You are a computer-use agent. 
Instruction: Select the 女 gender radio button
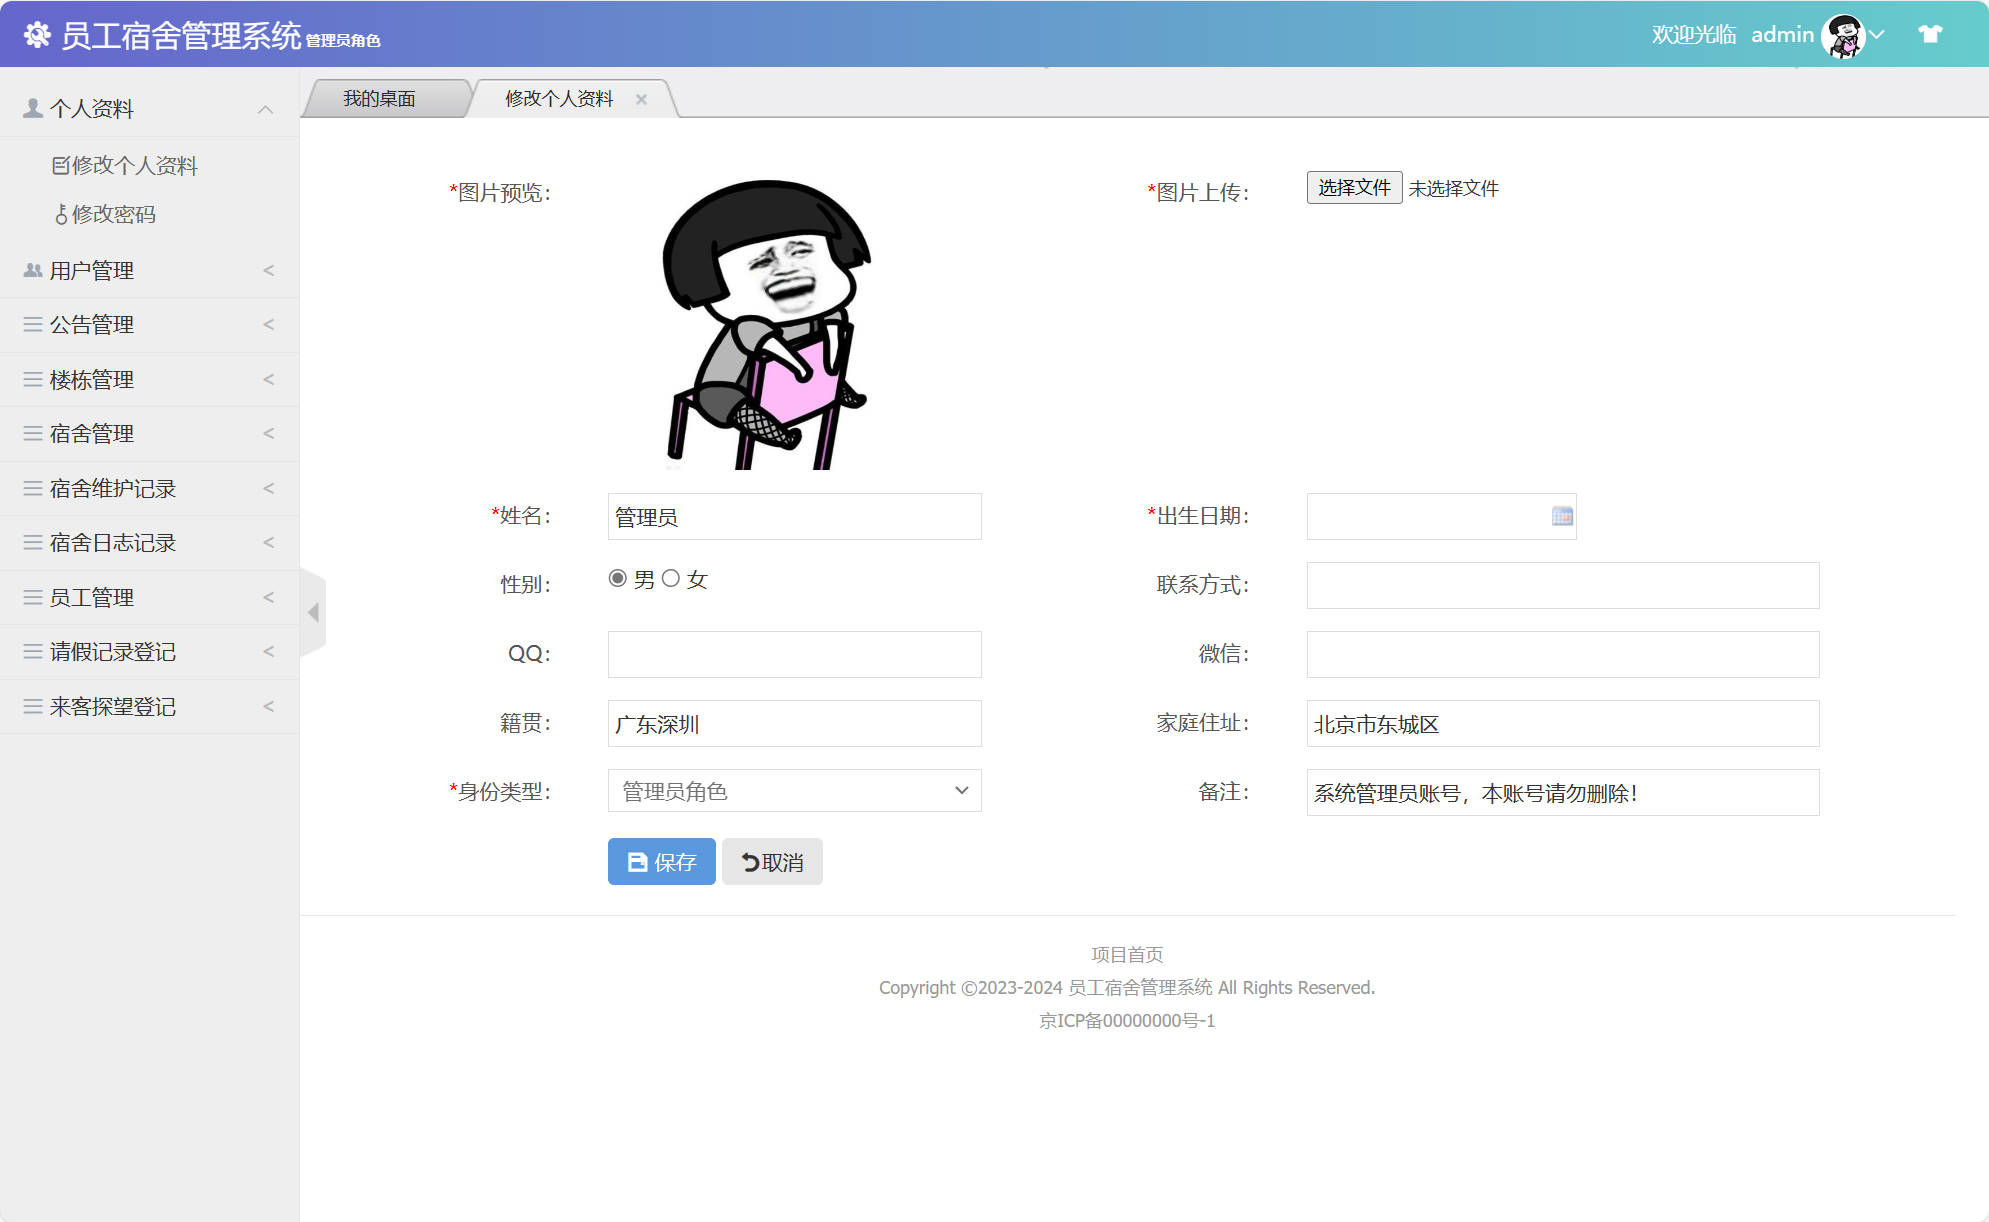point(672,578)
